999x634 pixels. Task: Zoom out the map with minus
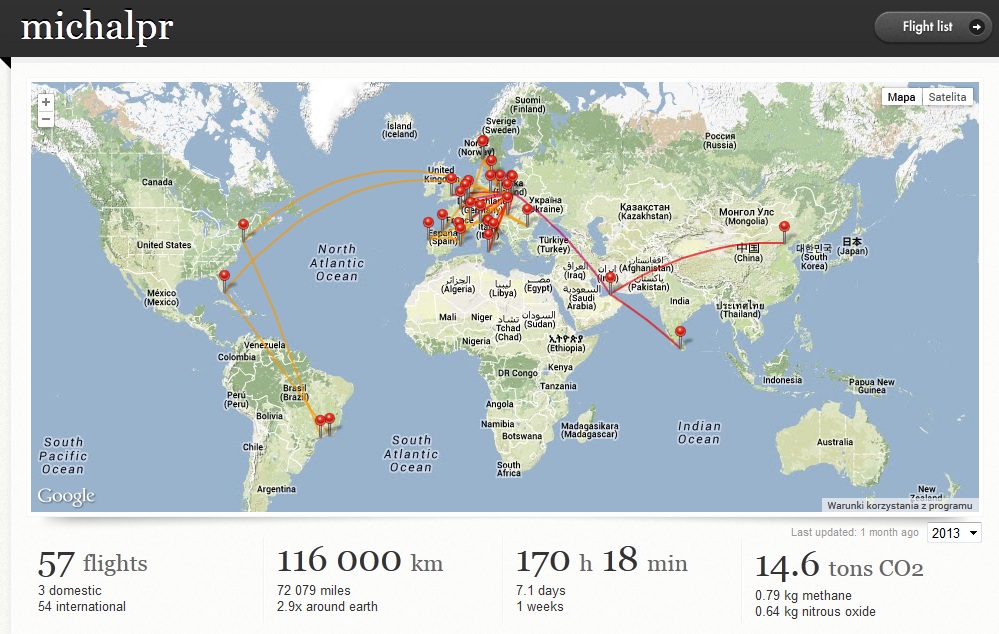tap(46, 119)
